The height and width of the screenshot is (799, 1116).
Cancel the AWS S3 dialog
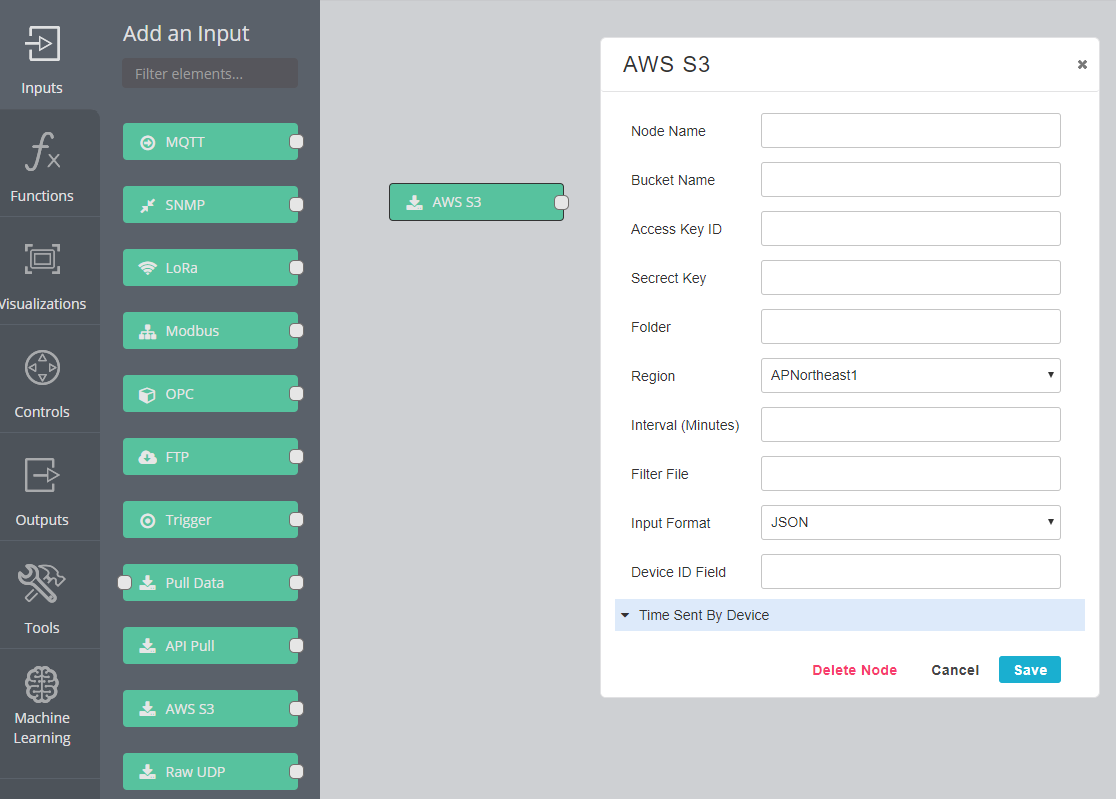[x=955, y=670]
